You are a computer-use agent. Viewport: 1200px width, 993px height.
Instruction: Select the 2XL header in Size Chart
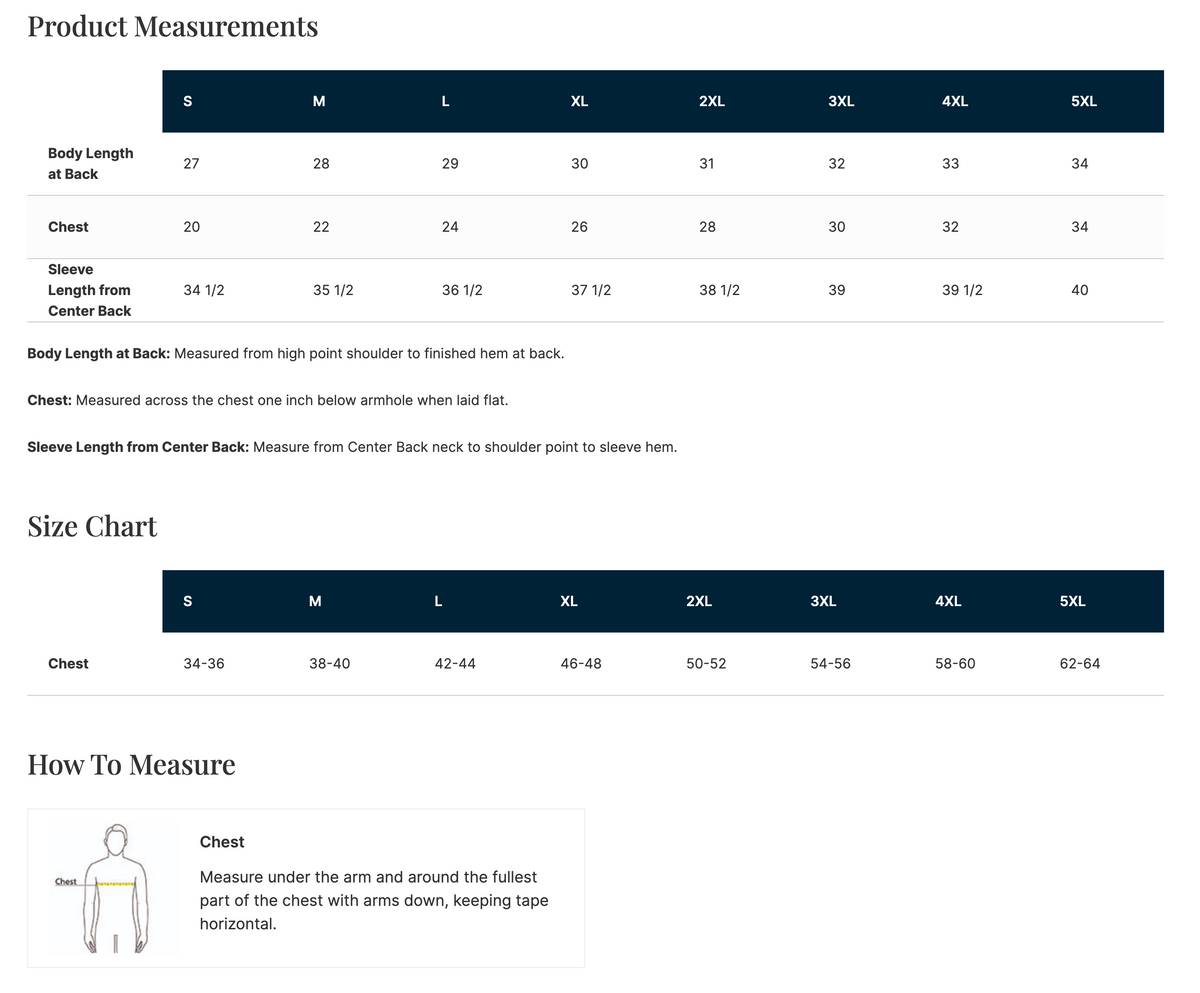[699, 601]
